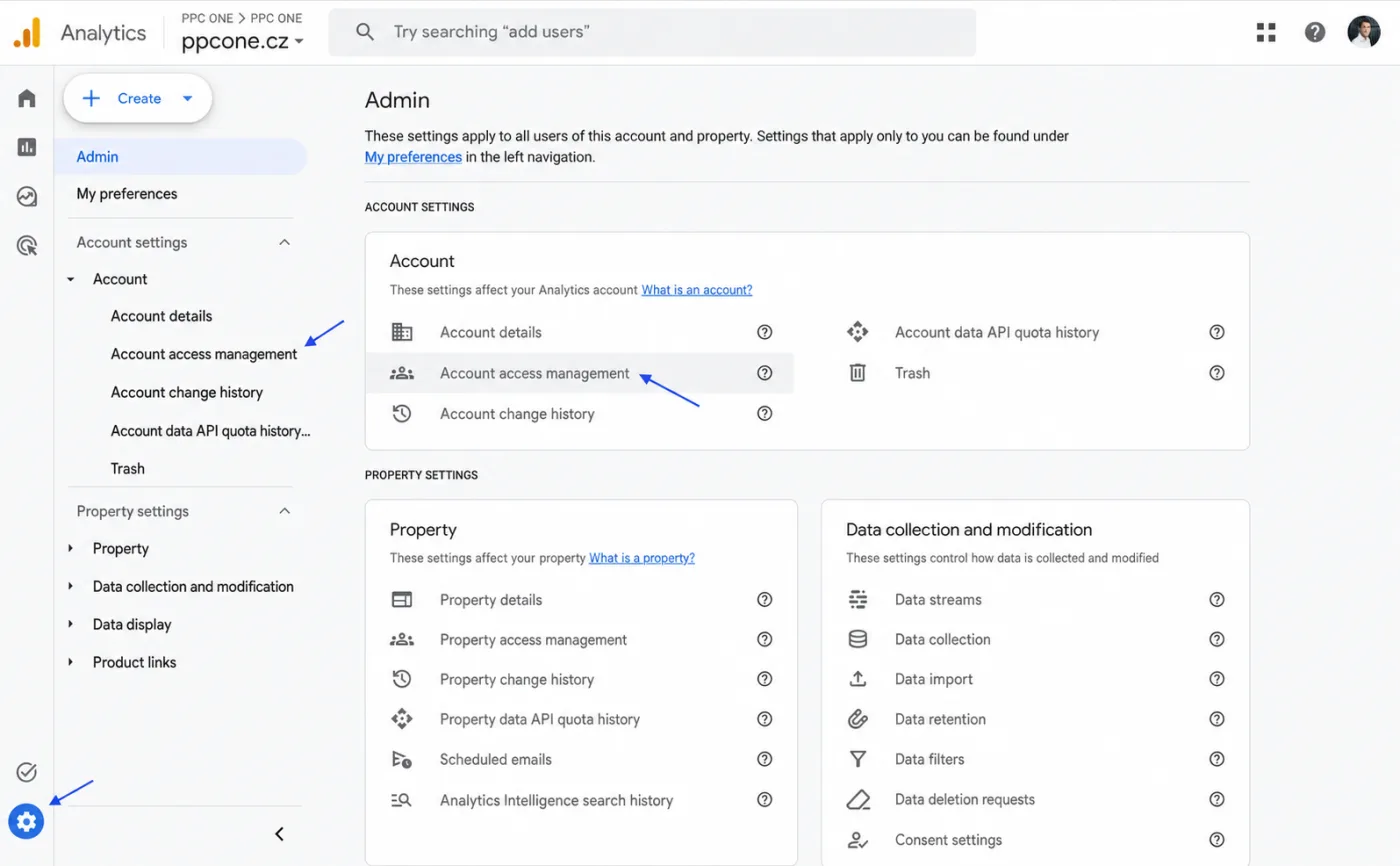
Task: Click the Data streams icon
Action: 857,600
